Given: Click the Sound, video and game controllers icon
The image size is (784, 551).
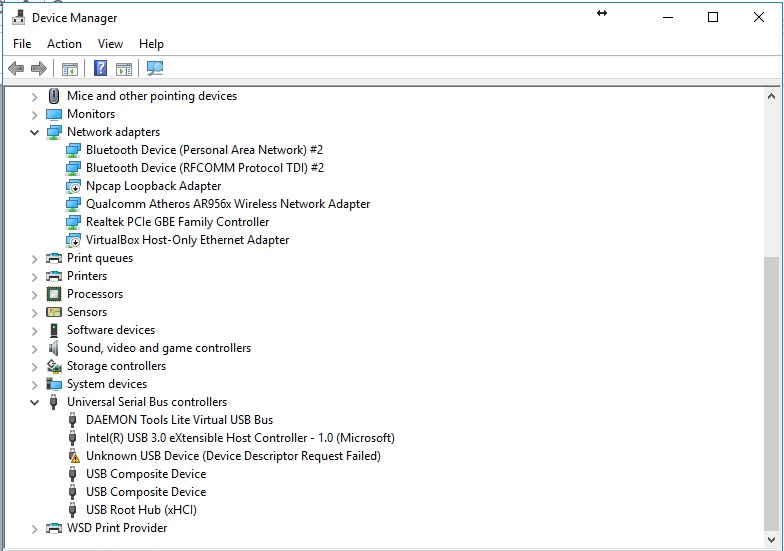Looking at the screenshot, I should 54,348.
